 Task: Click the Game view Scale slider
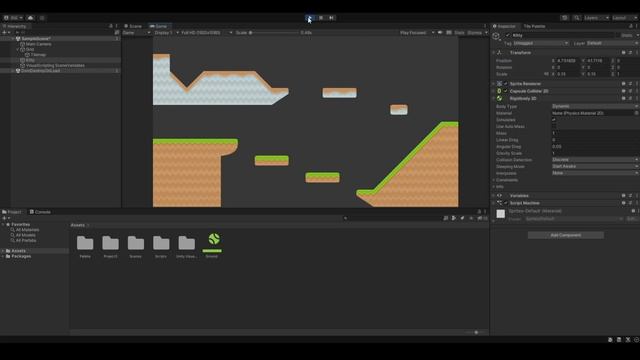point(273,33)
